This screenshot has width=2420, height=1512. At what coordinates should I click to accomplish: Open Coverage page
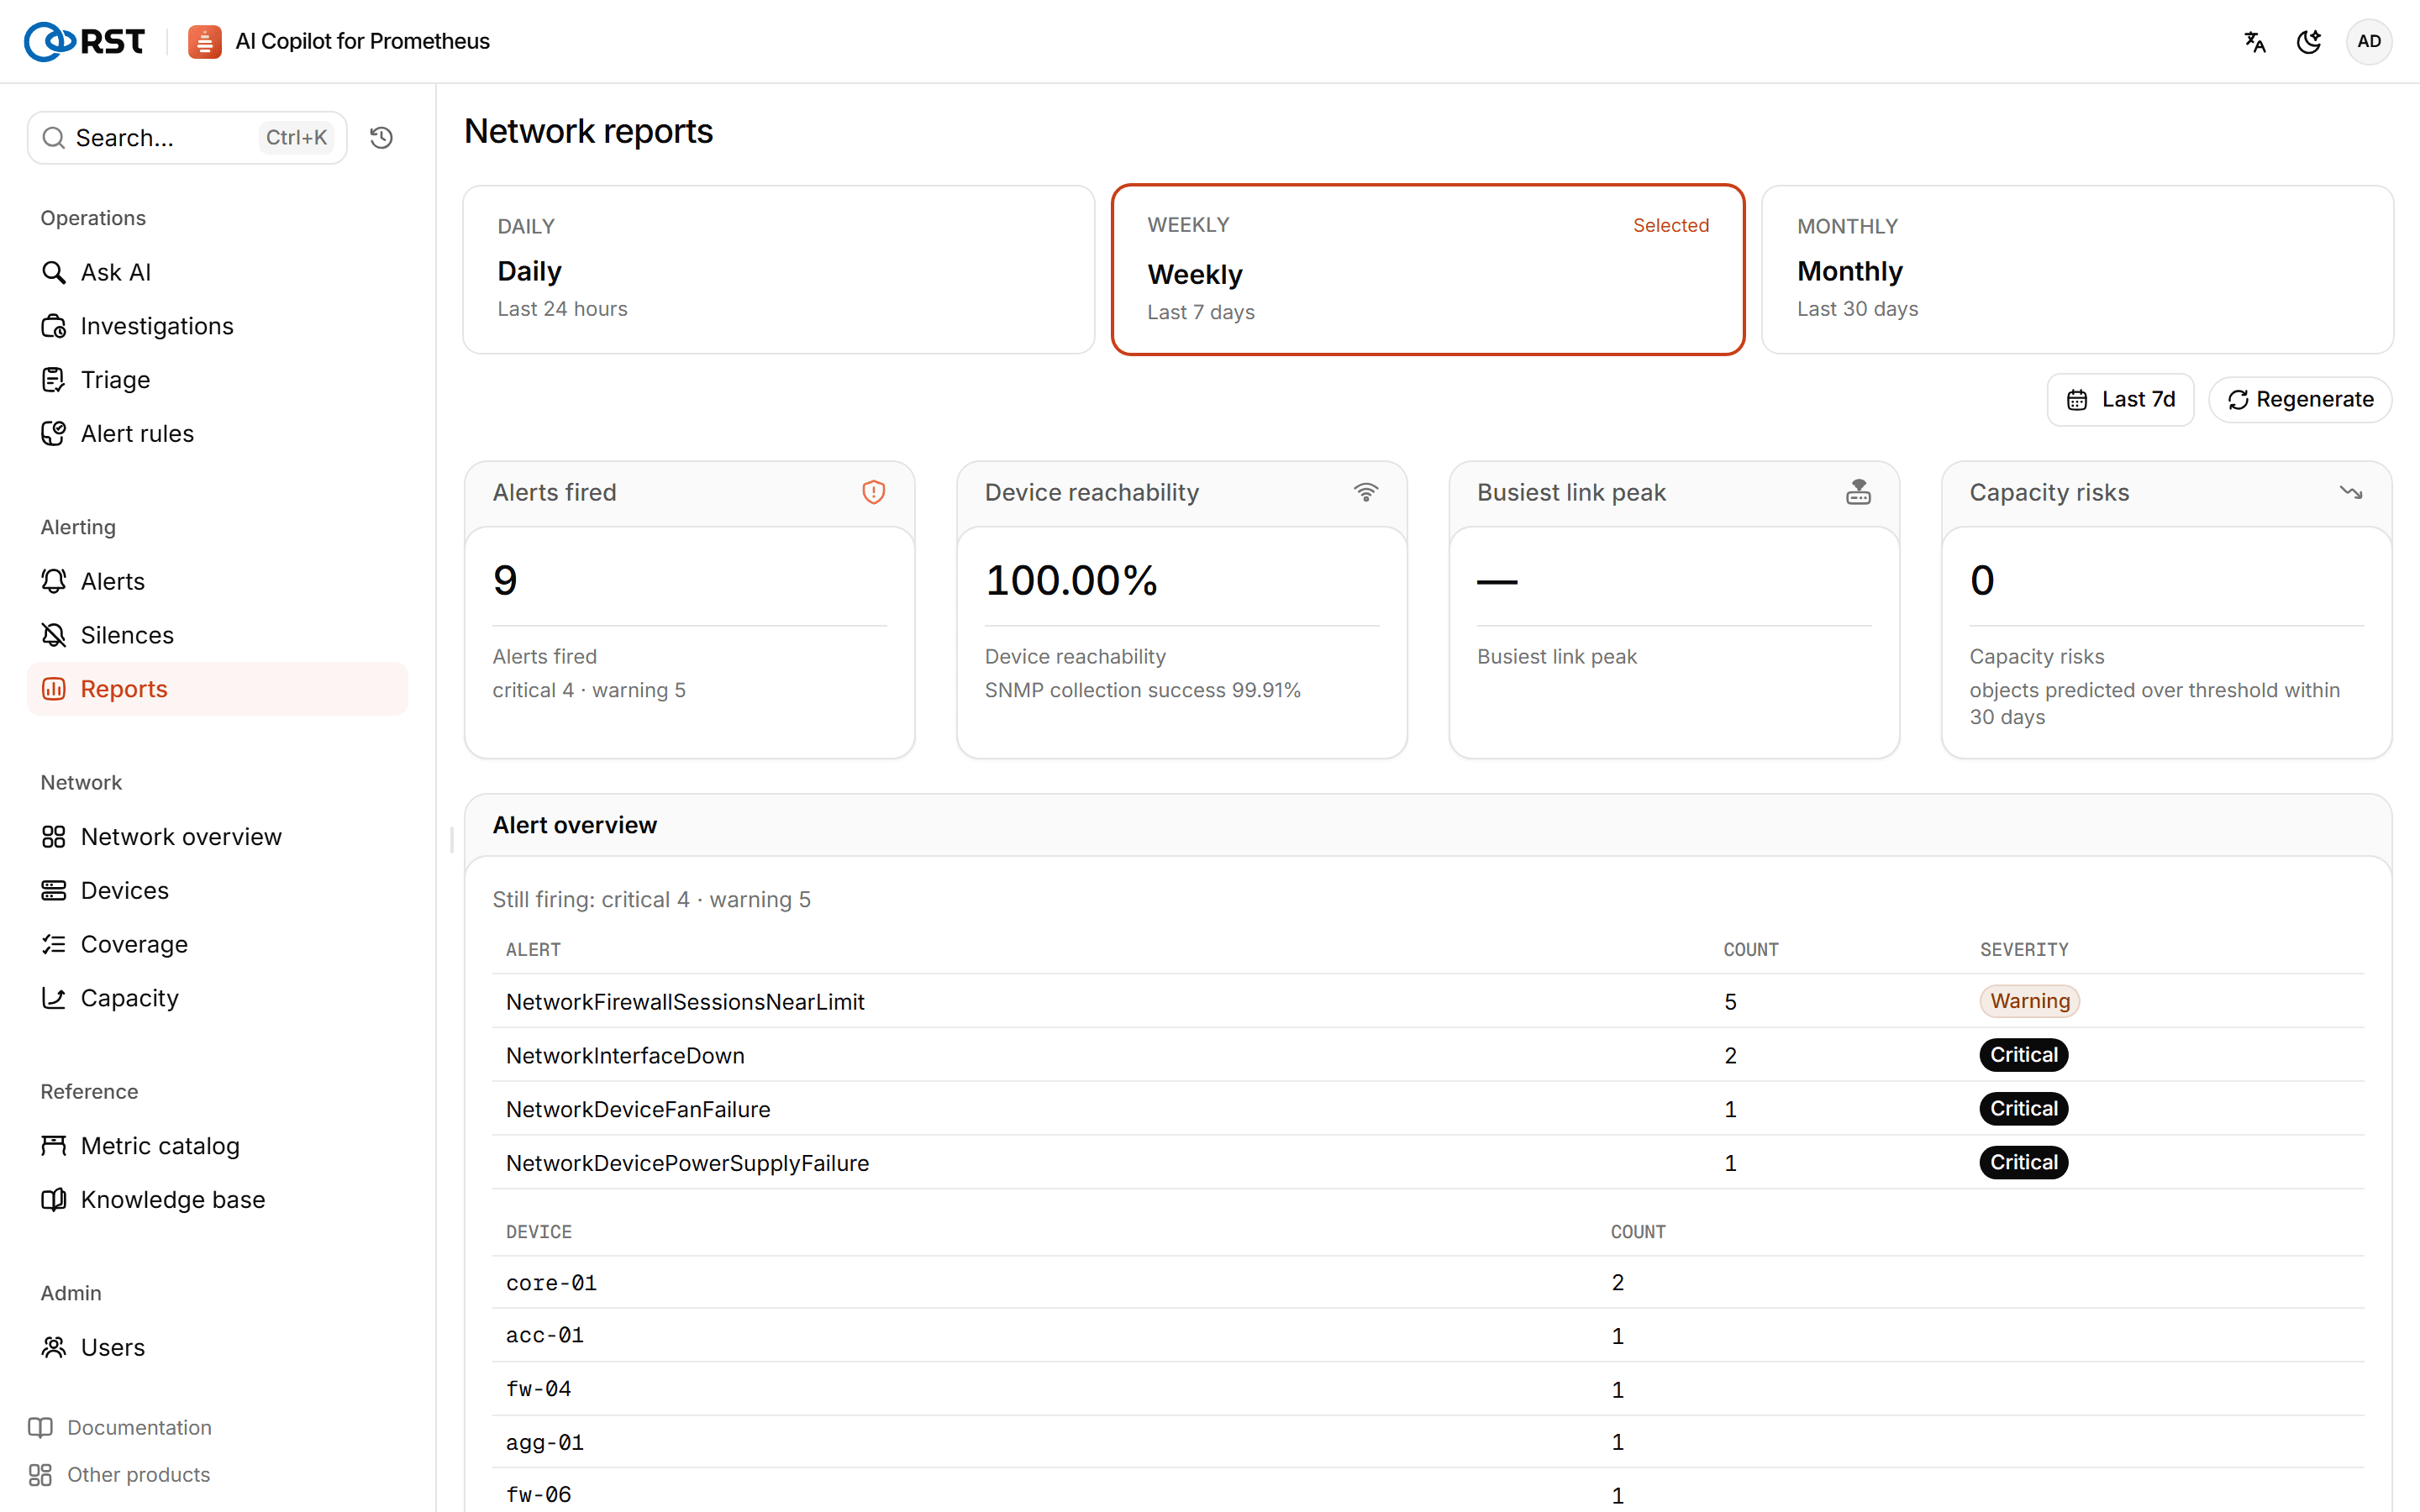217,944
